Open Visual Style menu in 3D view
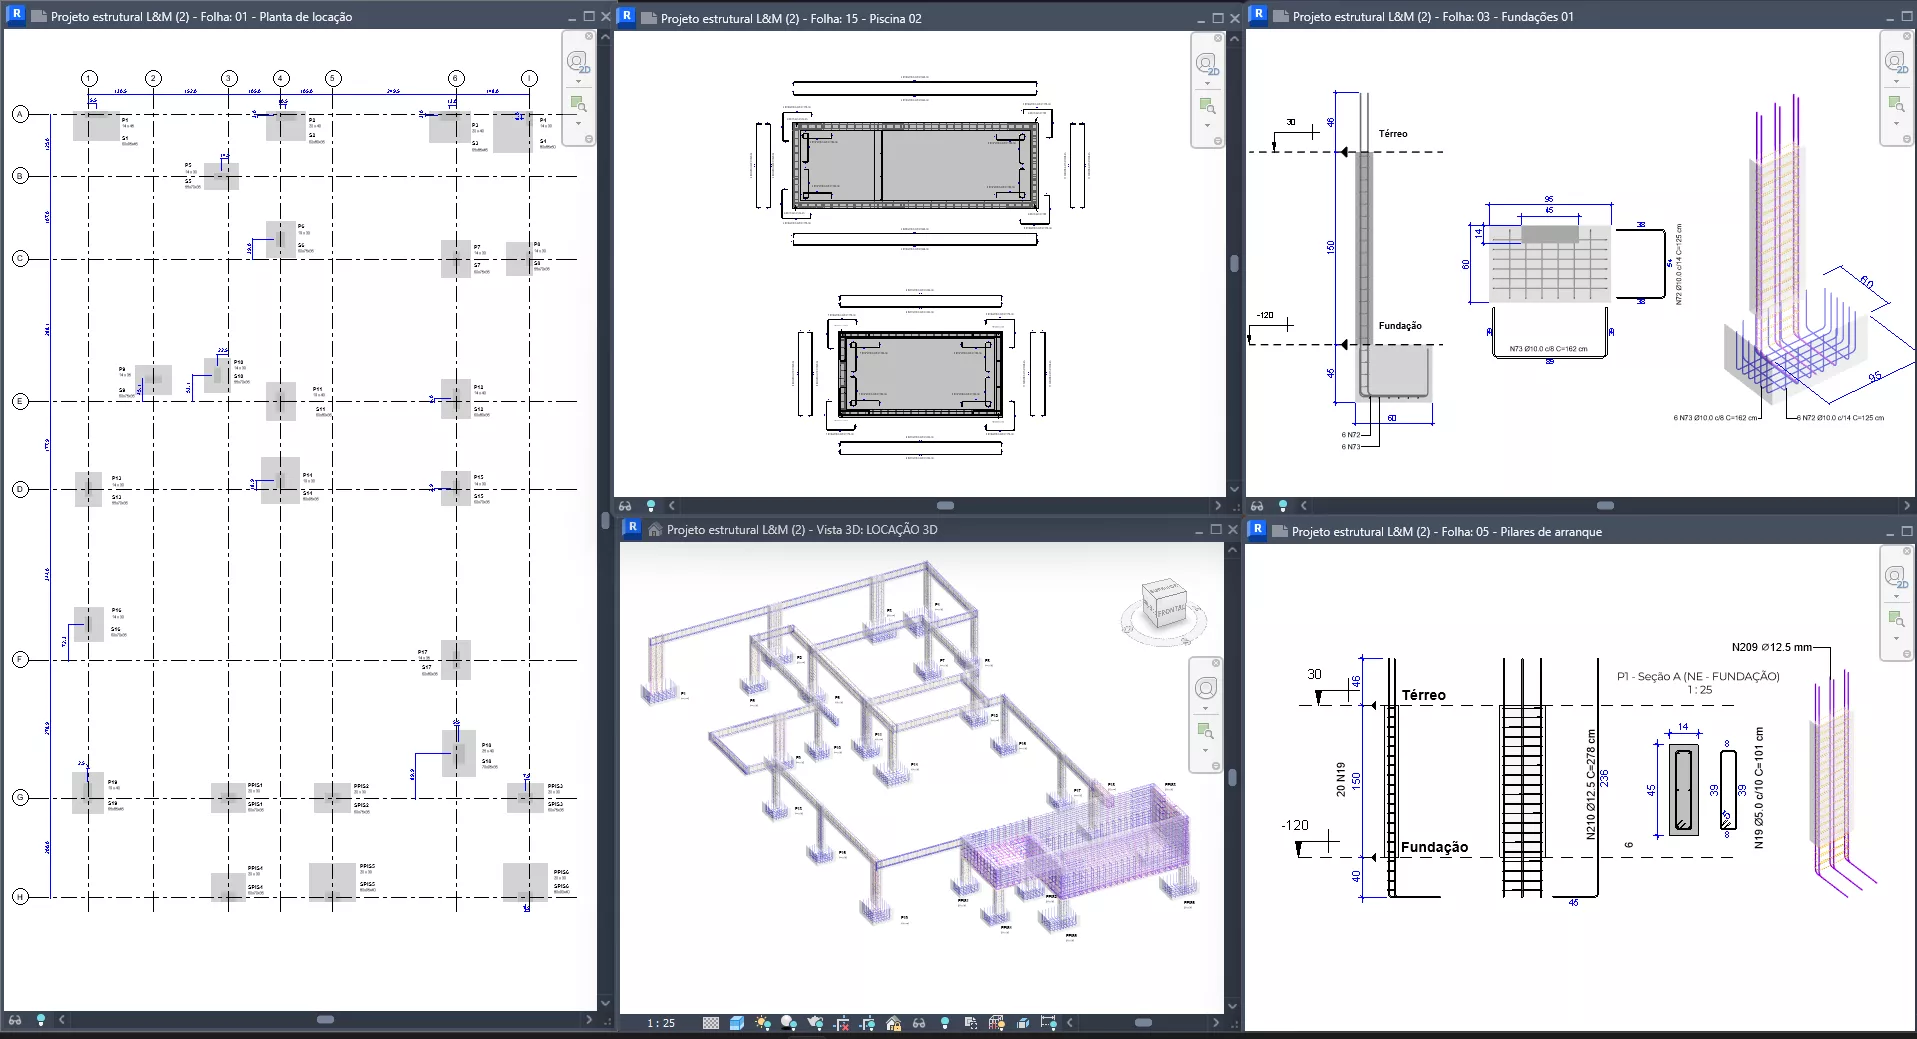Screen dimensions: 1917x1039 pos(737,1023)
